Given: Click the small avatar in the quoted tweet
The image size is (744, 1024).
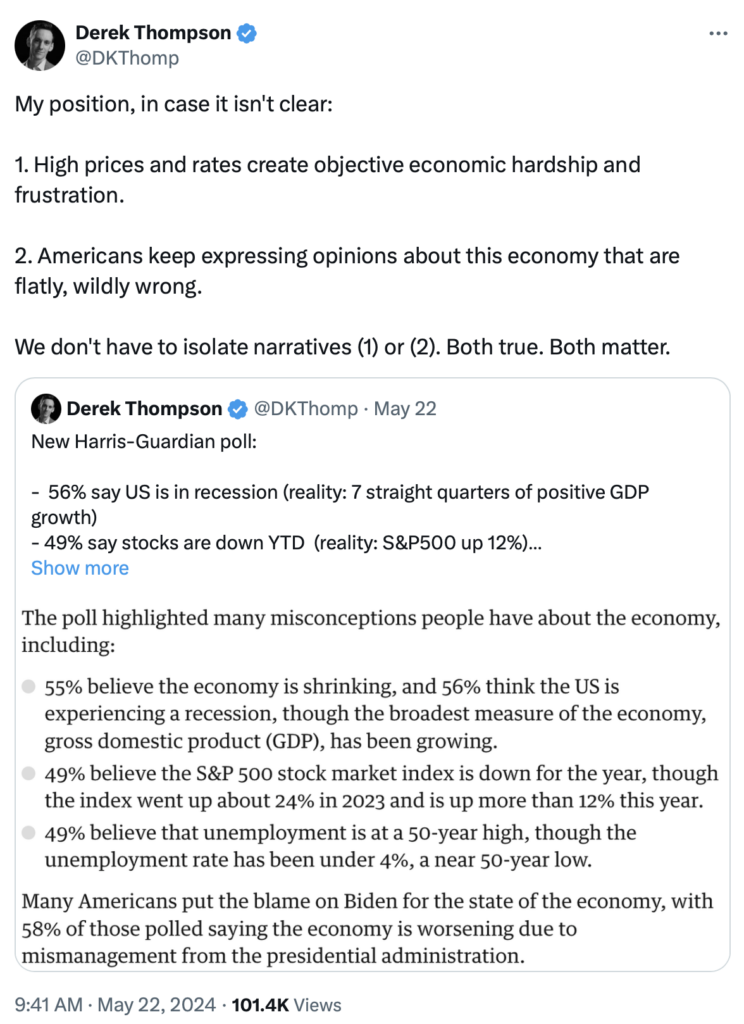Looking at the screenshot, I should pos(46,408).
